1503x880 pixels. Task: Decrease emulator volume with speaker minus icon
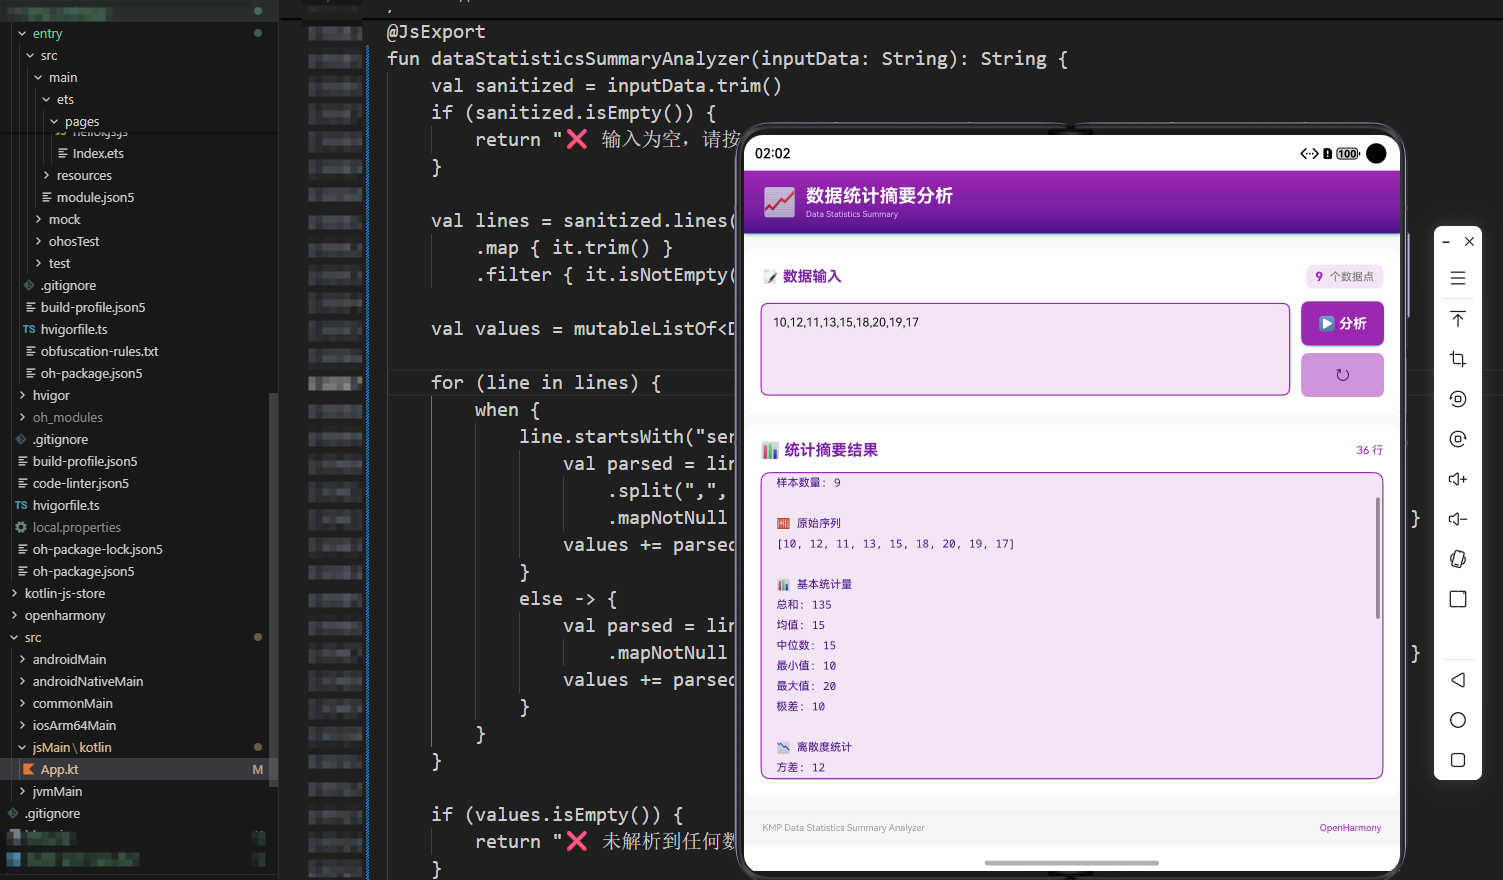point(1458,519)
